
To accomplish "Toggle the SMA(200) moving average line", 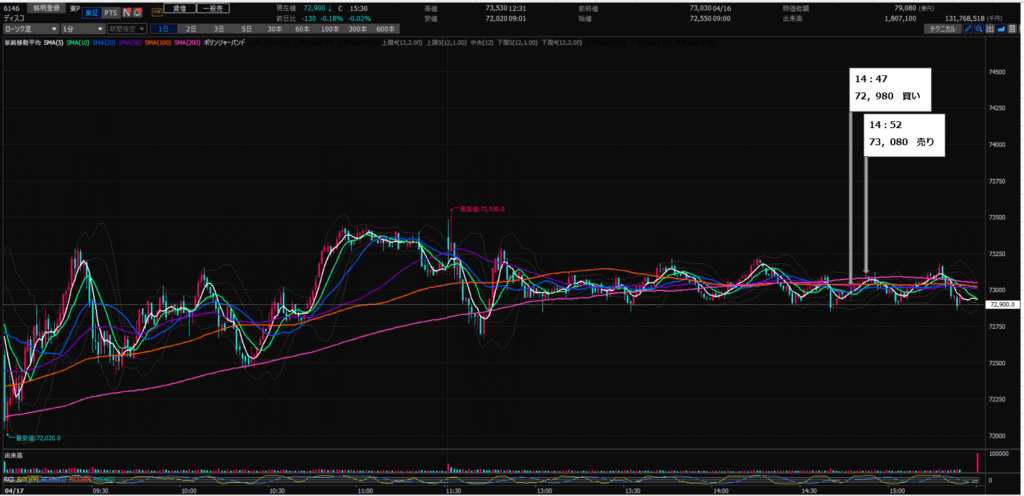I will [x=190, y=42].
